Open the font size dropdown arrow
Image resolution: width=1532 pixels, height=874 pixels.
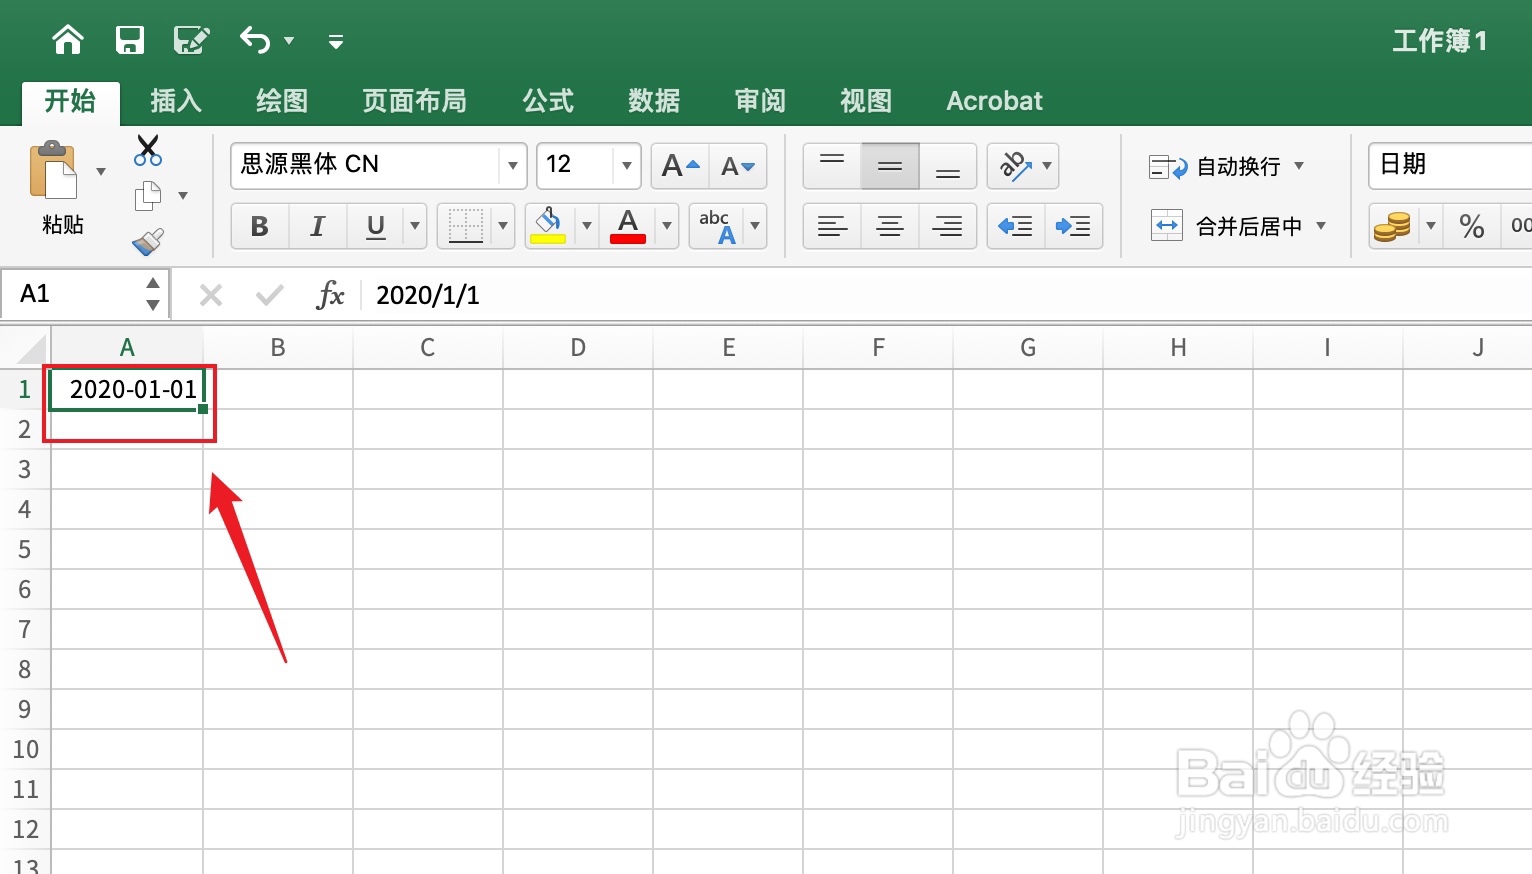[x=627, y=165]
